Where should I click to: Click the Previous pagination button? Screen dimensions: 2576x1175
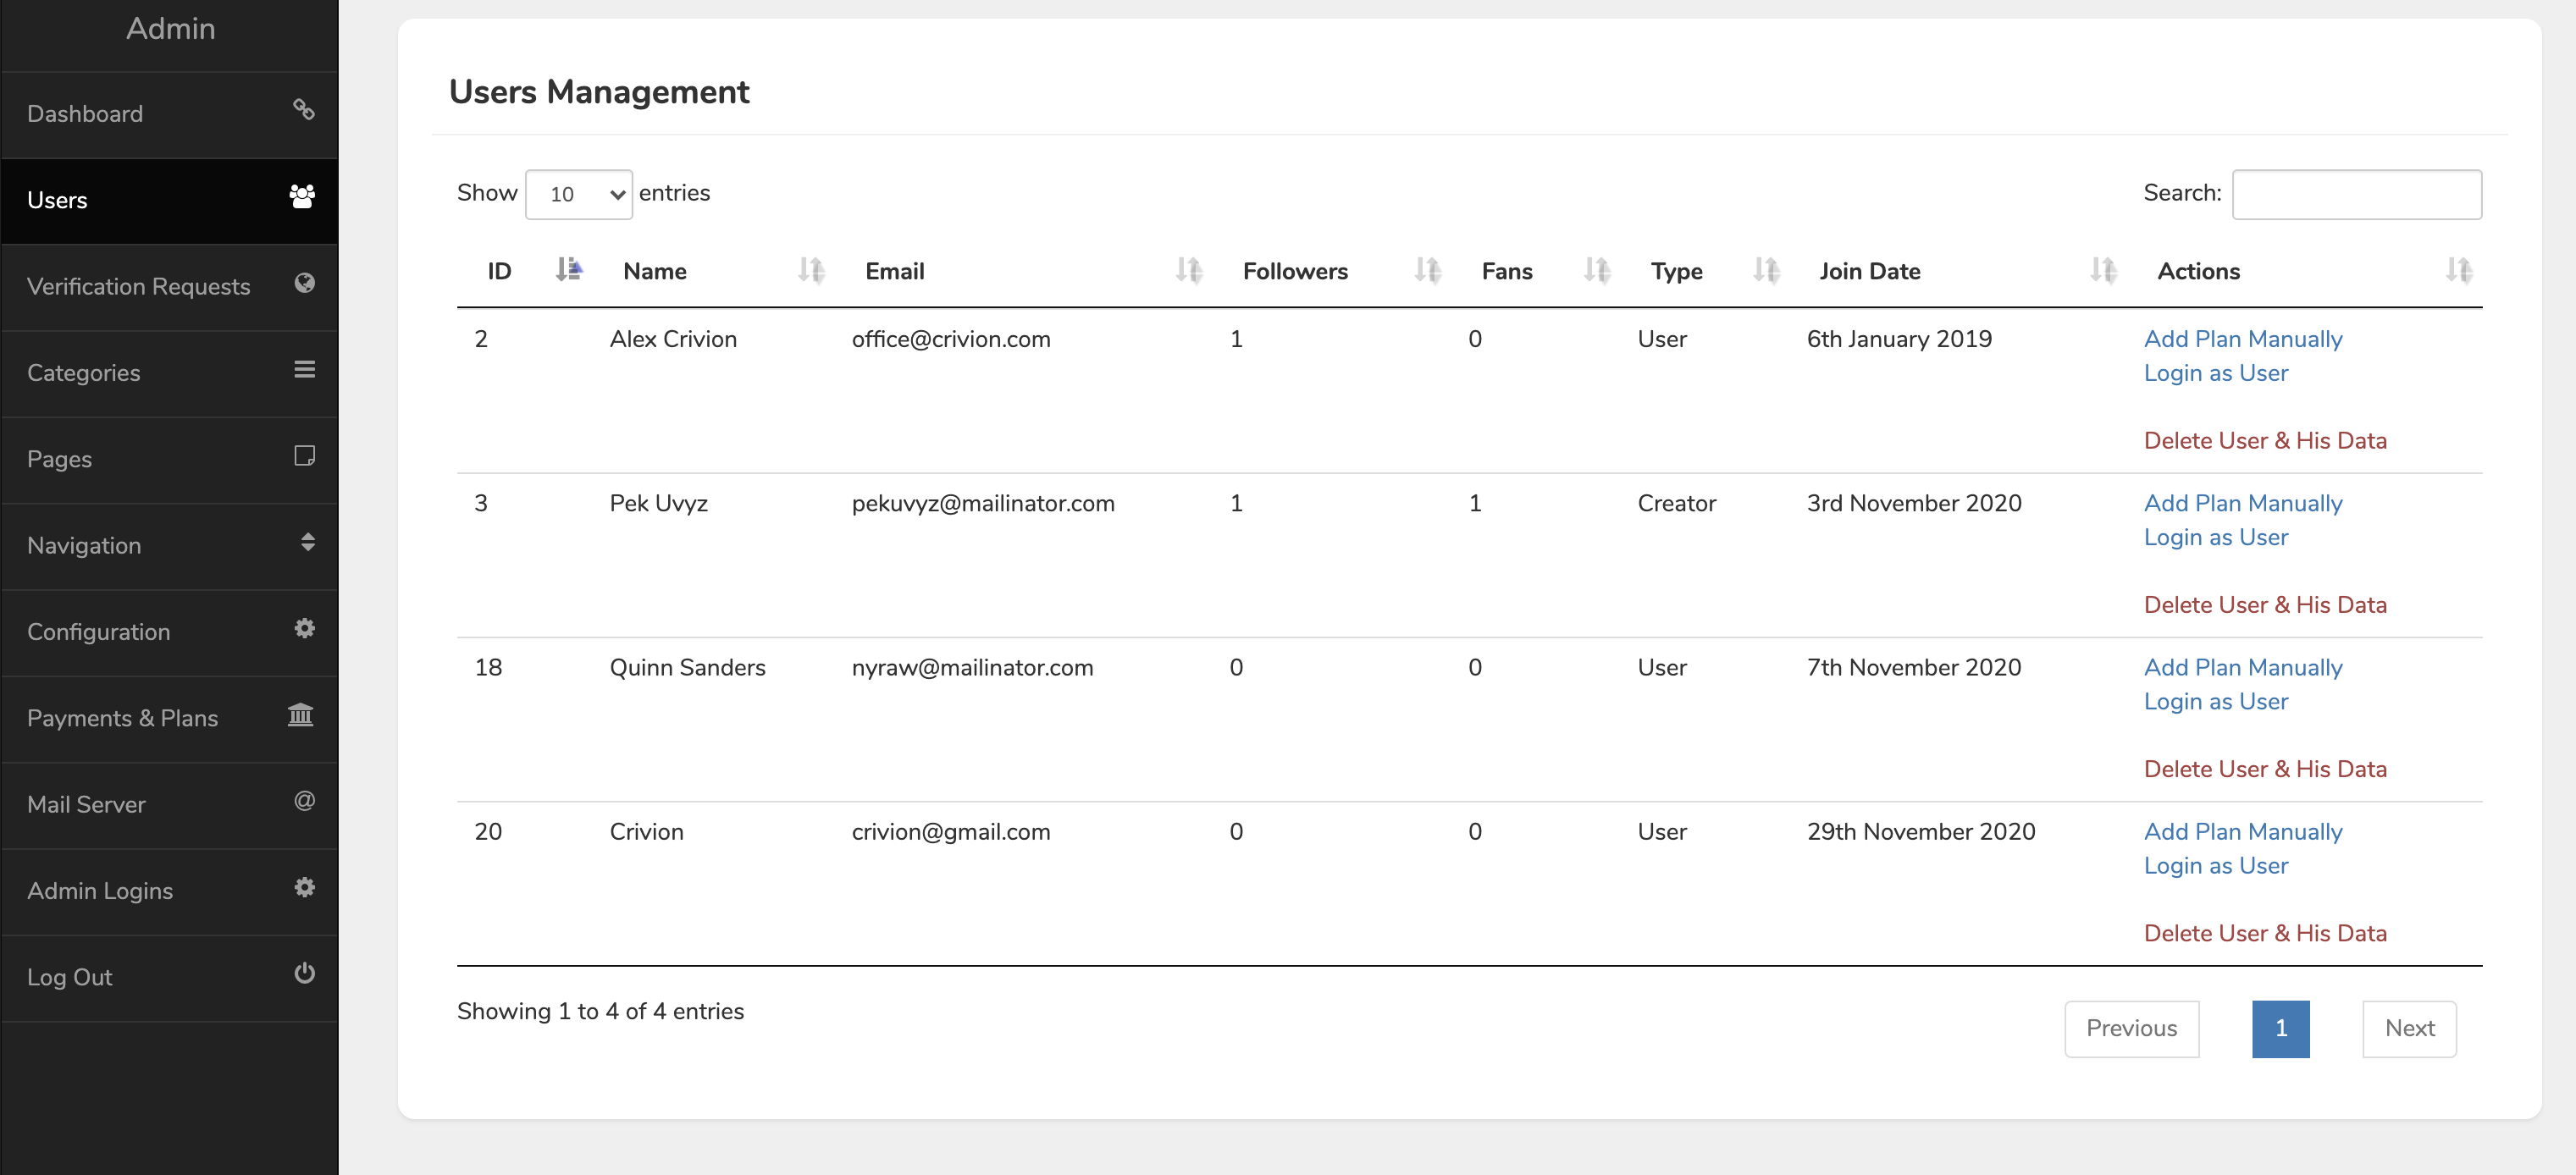coord(2131,1028)
